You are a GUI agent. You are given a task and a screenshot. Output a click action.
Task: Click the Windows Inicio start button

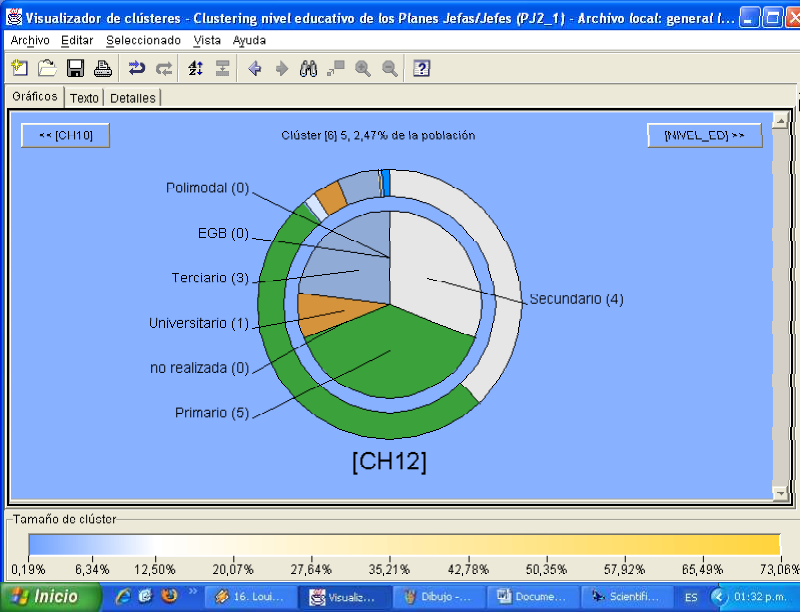48,596
